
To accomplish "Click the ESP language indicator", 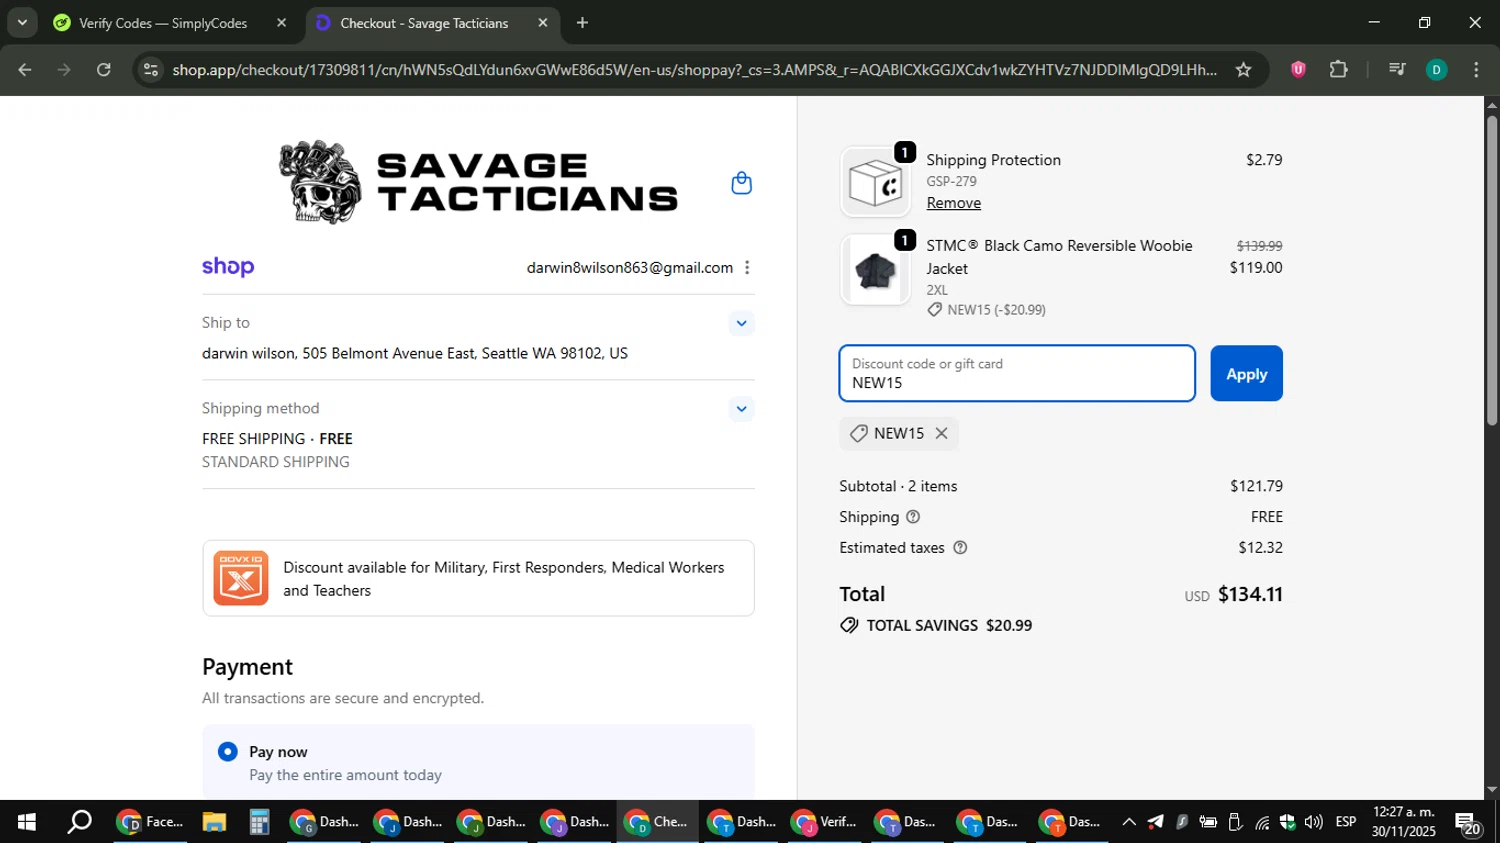I will [x=1346, y=822].
